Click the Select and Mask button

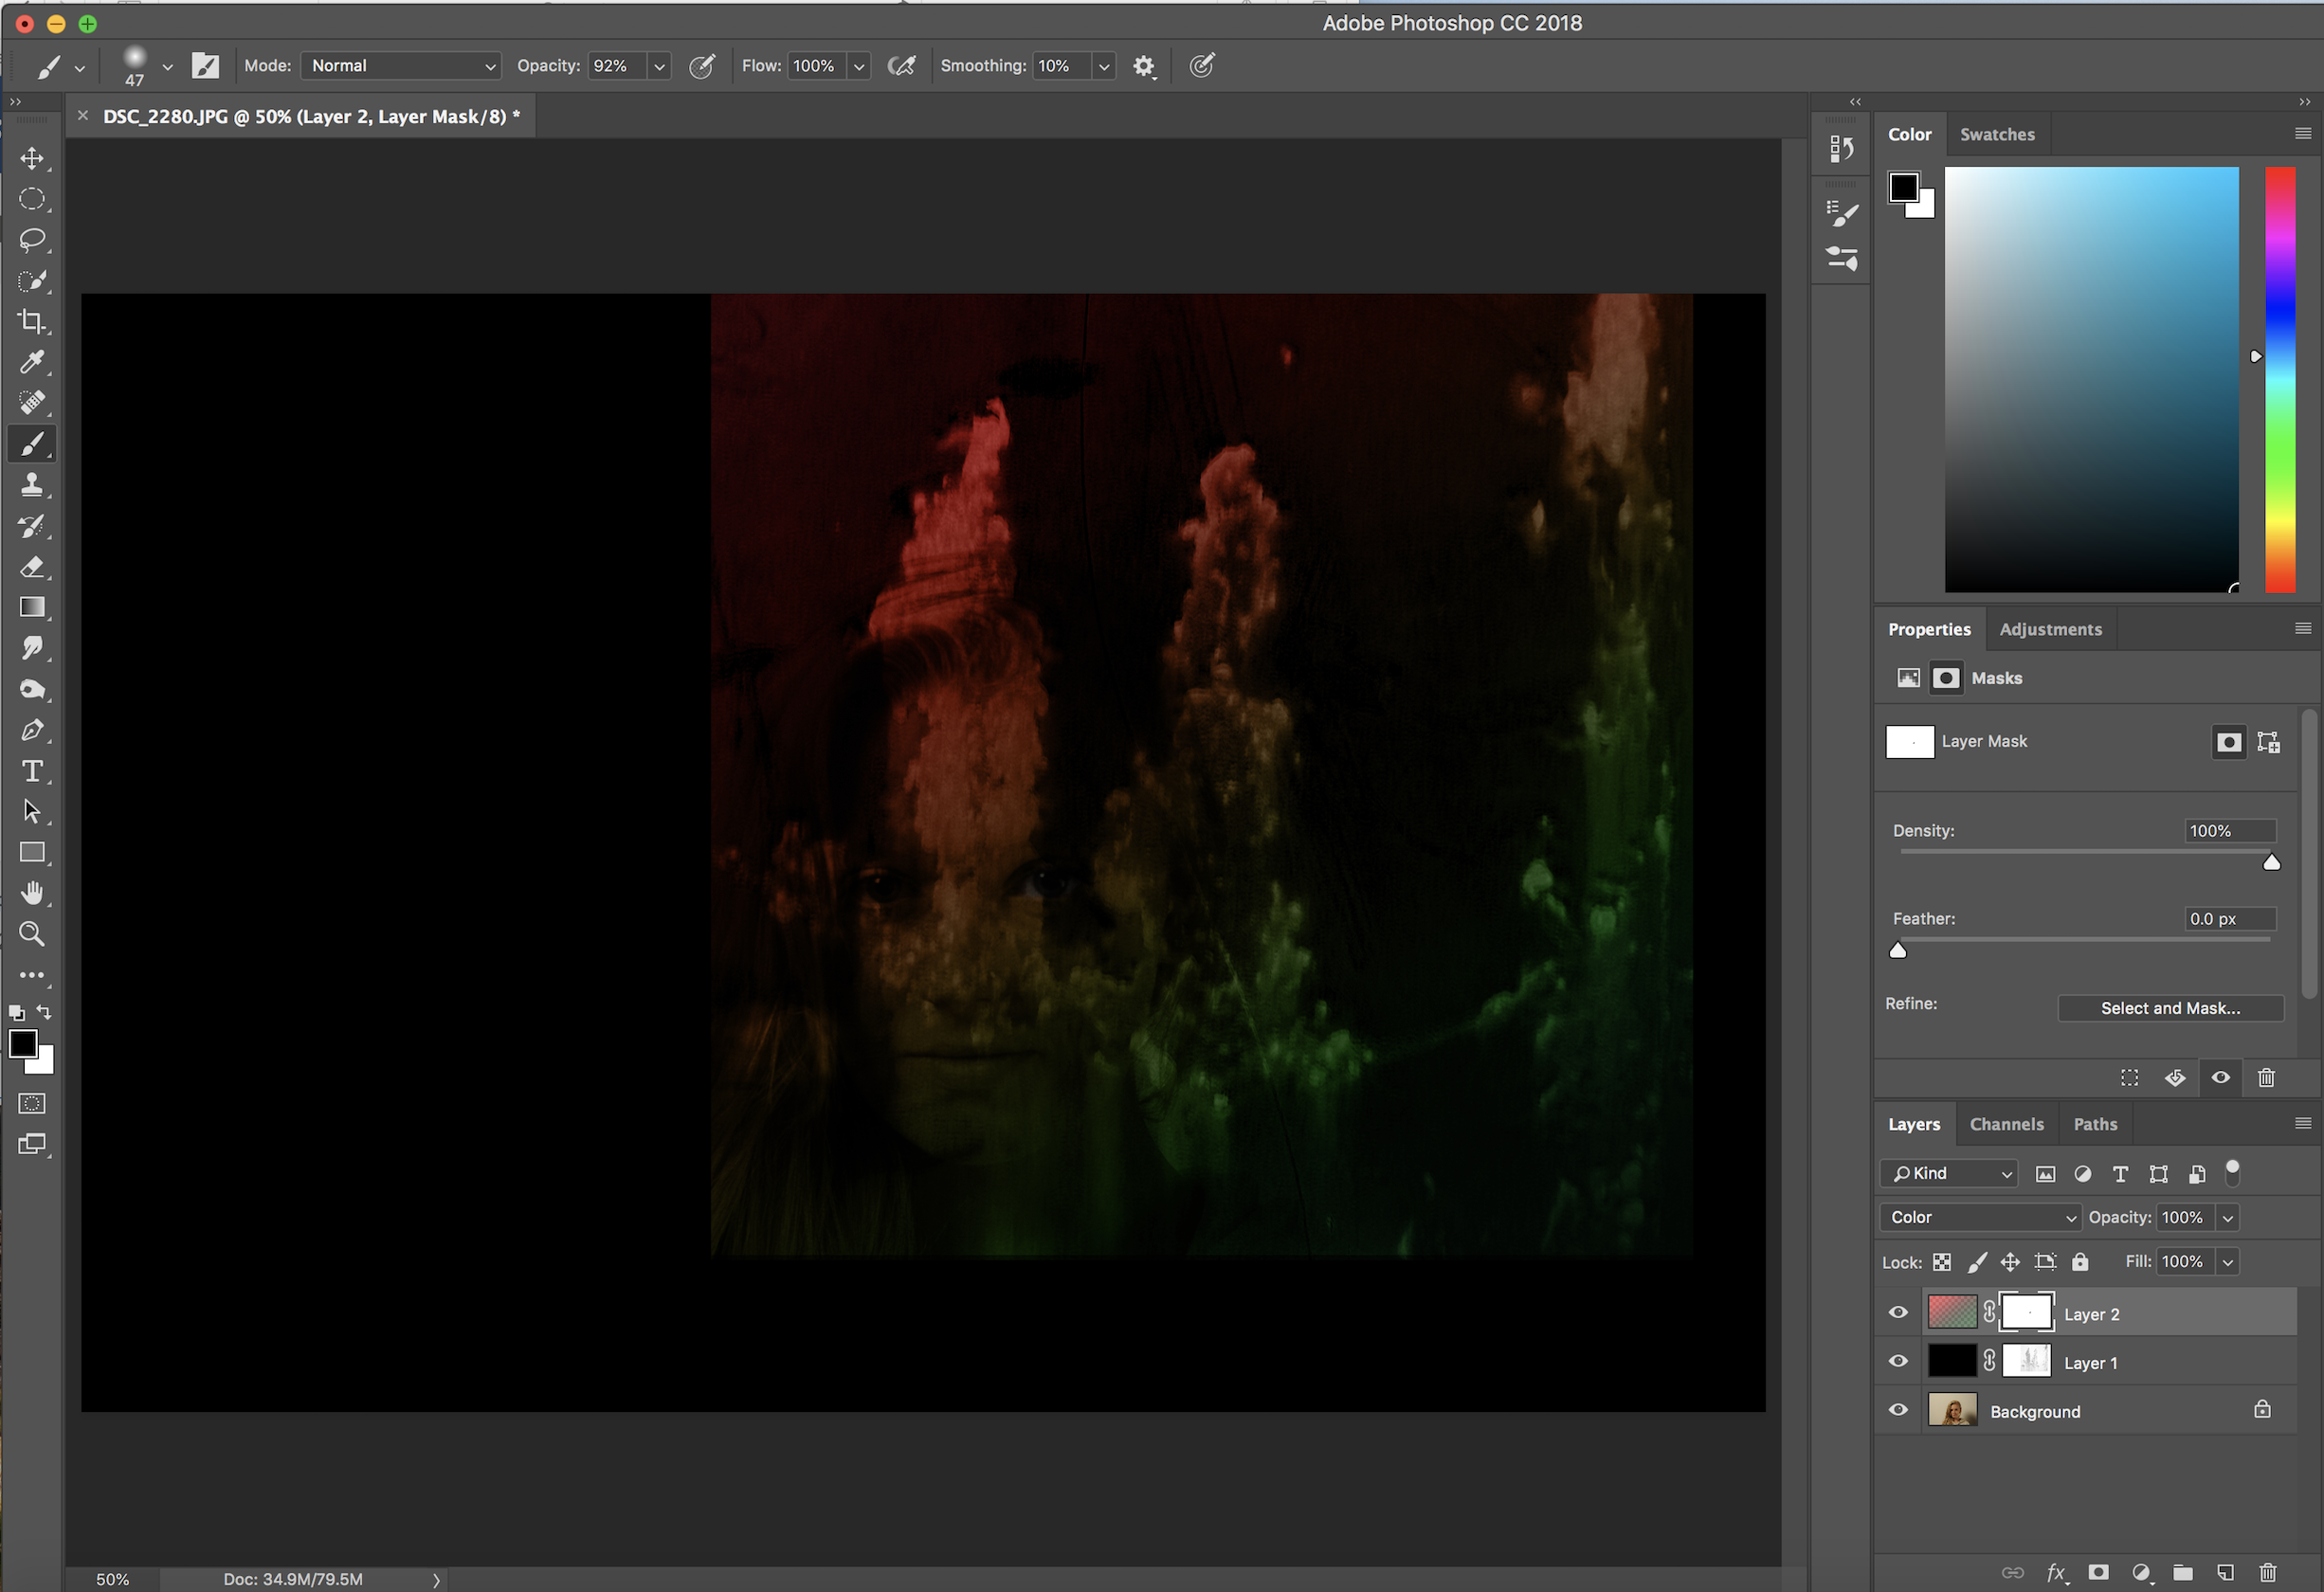tap(2169, 1008)
